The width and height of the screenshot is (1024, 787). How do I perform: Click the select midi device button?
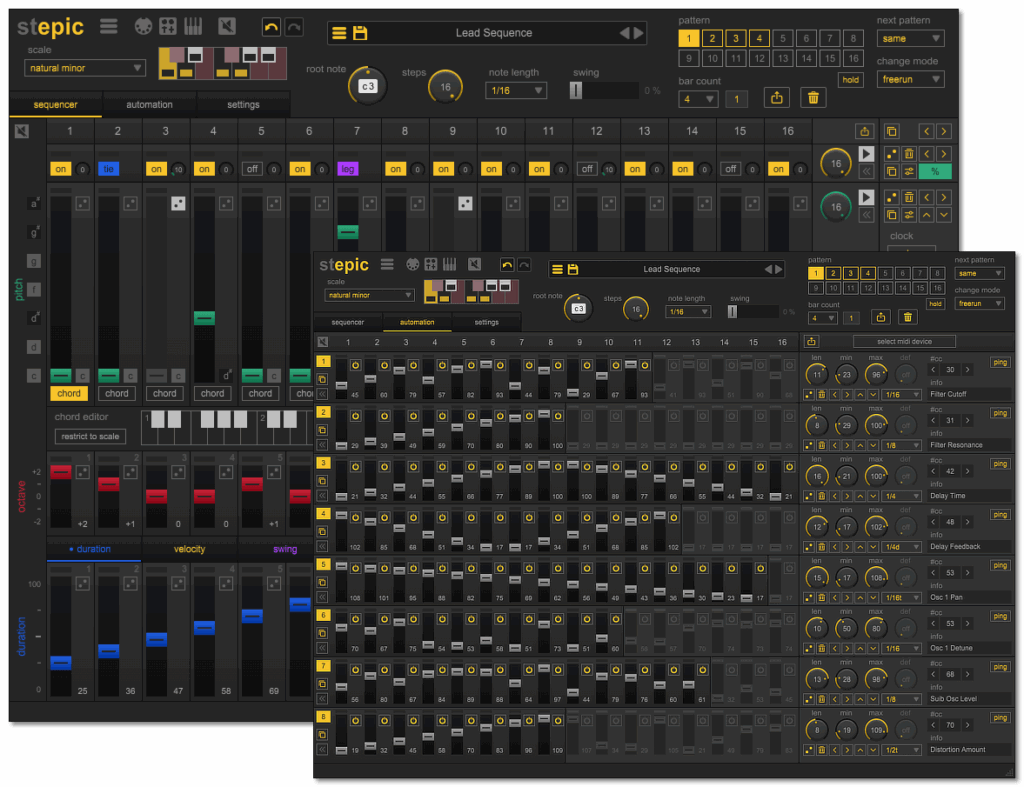click(x=904, y=342)
